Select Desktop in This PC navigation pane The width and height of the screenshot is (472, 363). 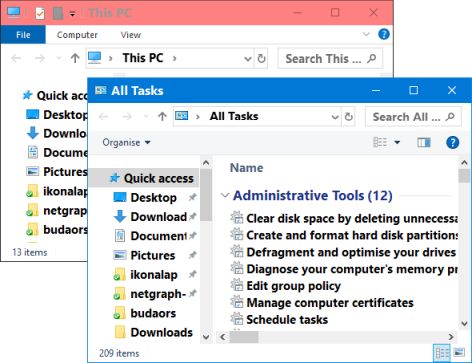point(57,115)
